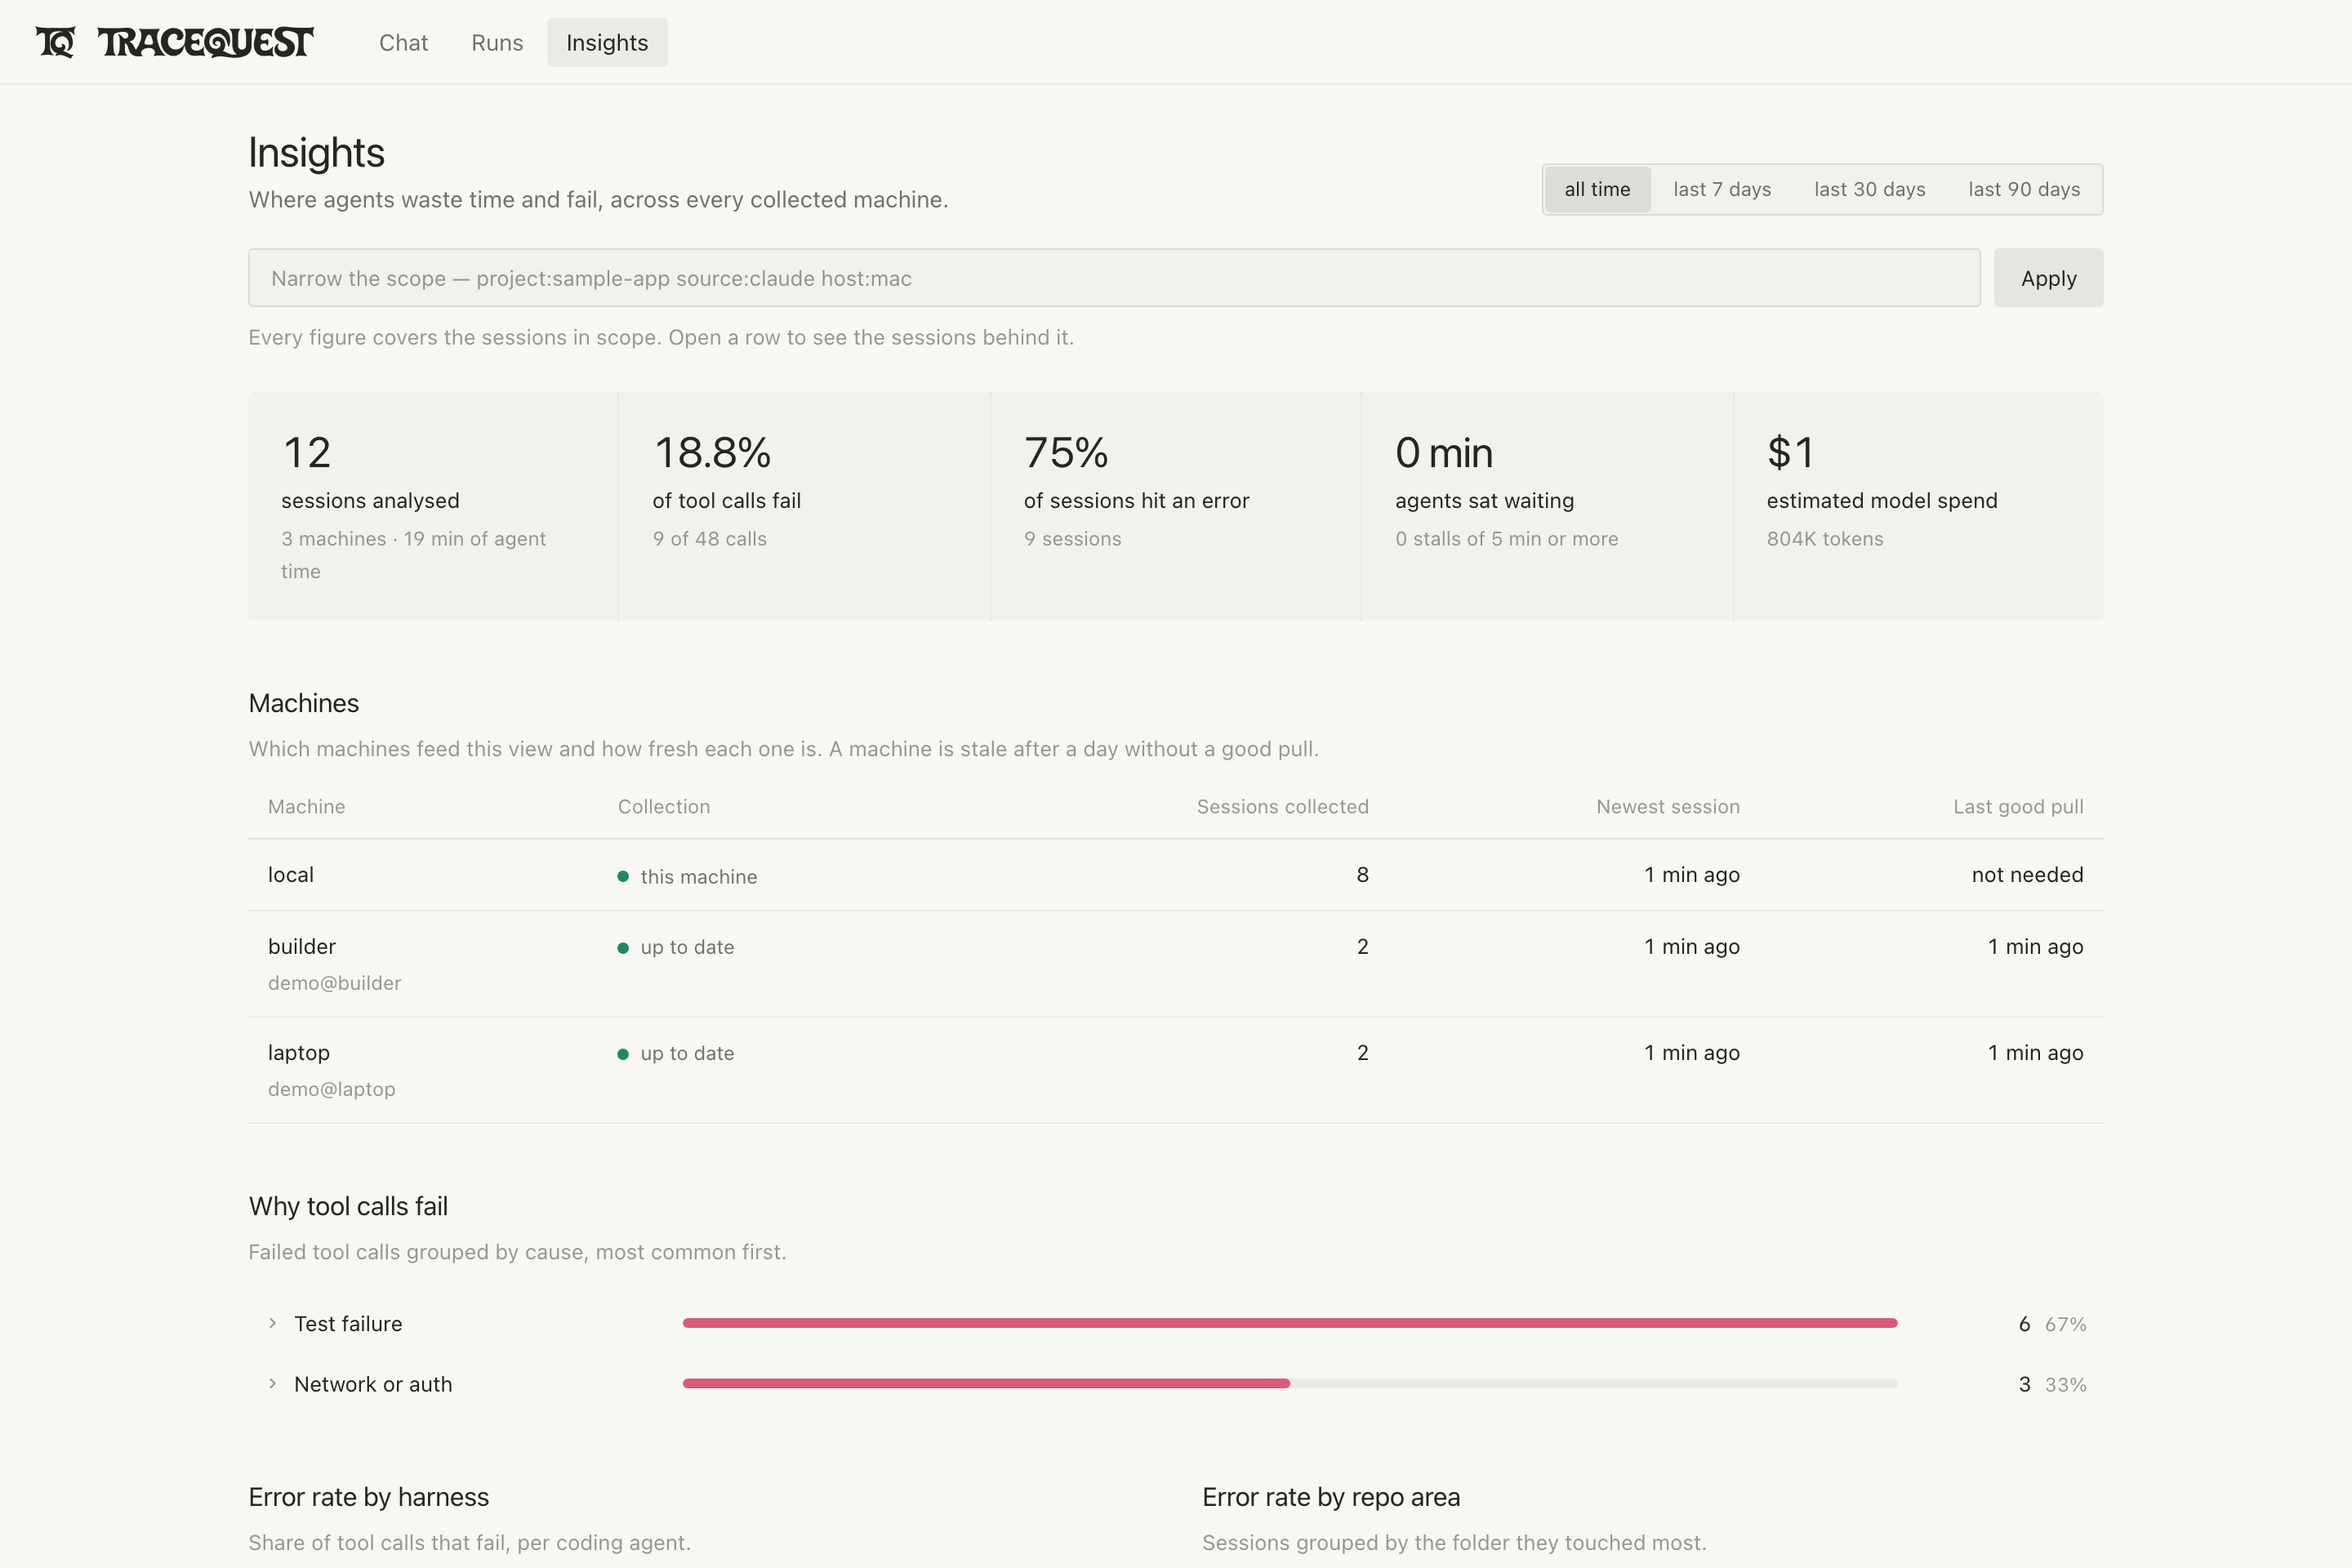Select the Insights tab
Screen dimensions: 2352x1568
(x=607, y=43)
